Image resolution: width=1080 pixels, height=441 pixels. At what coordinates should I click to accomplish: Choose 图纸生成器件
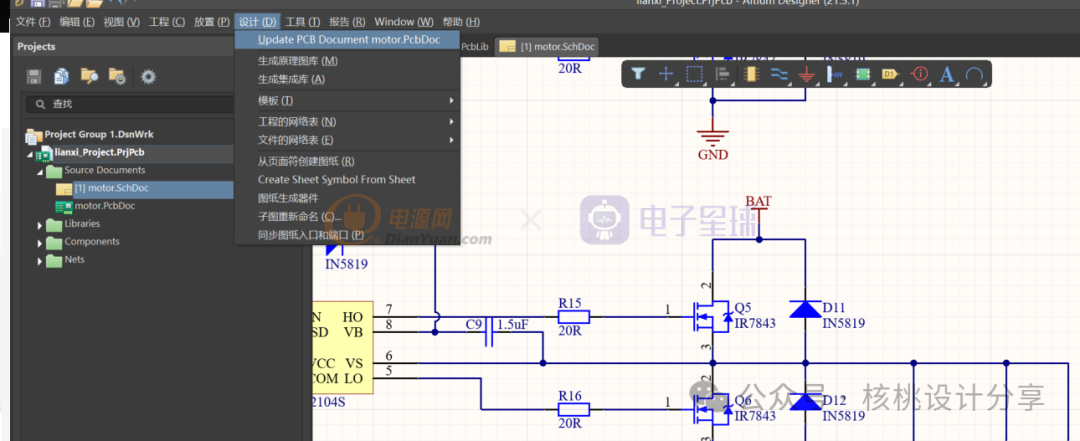(347, 198)
